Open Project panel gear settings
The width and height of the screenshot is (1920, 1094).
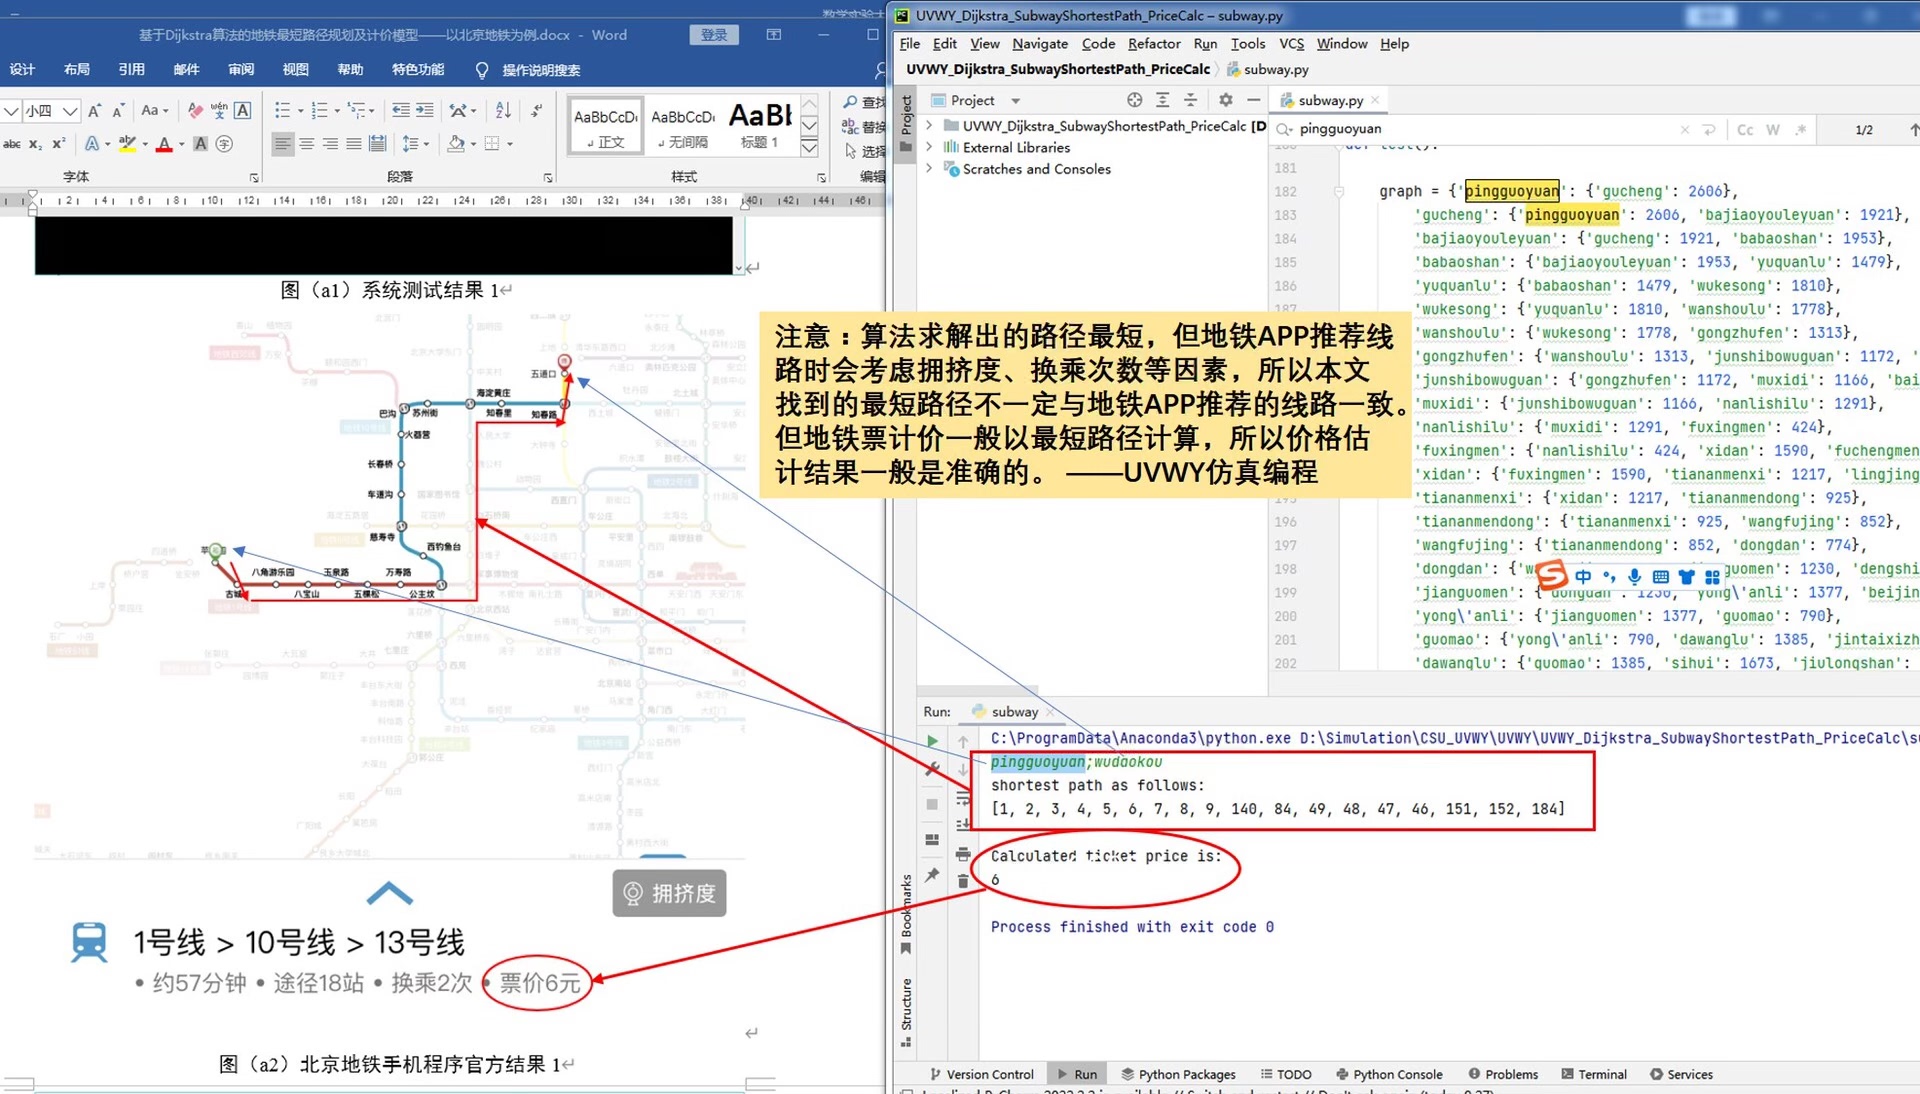coord(1225,100)
